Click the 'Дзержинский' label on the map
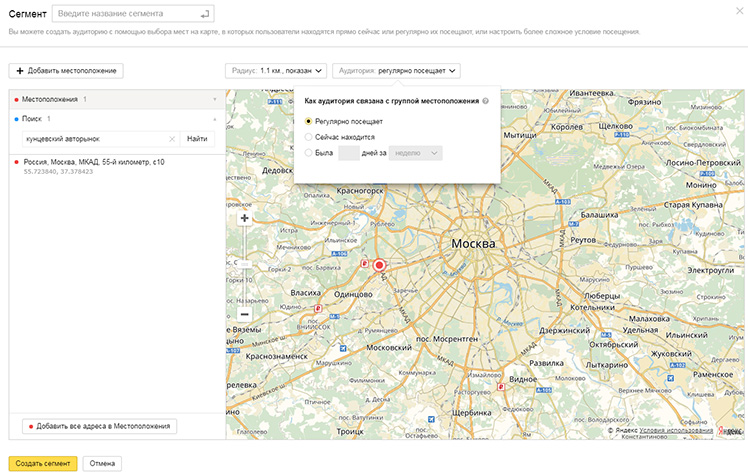This screenshot has height=474, width=748. point(564,330)
